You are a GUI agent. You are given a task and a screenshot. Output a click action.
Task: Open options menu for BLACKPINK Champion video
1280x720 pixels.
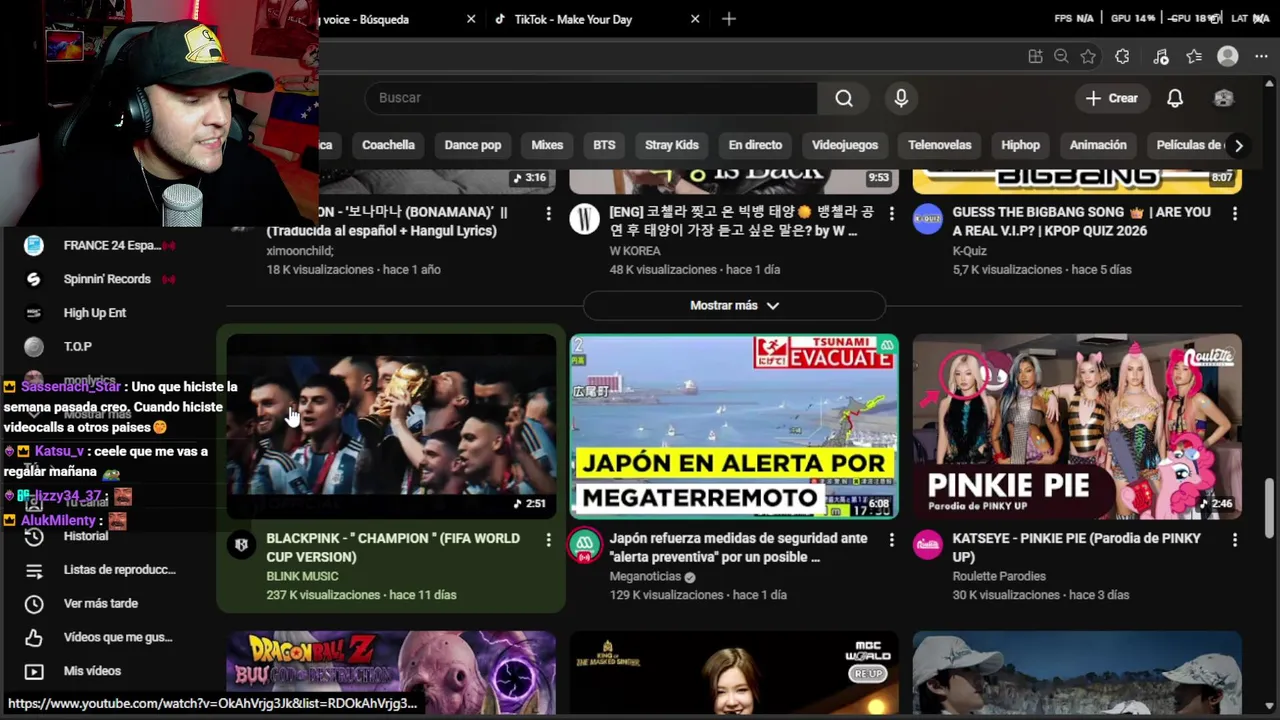coord(548,540)
